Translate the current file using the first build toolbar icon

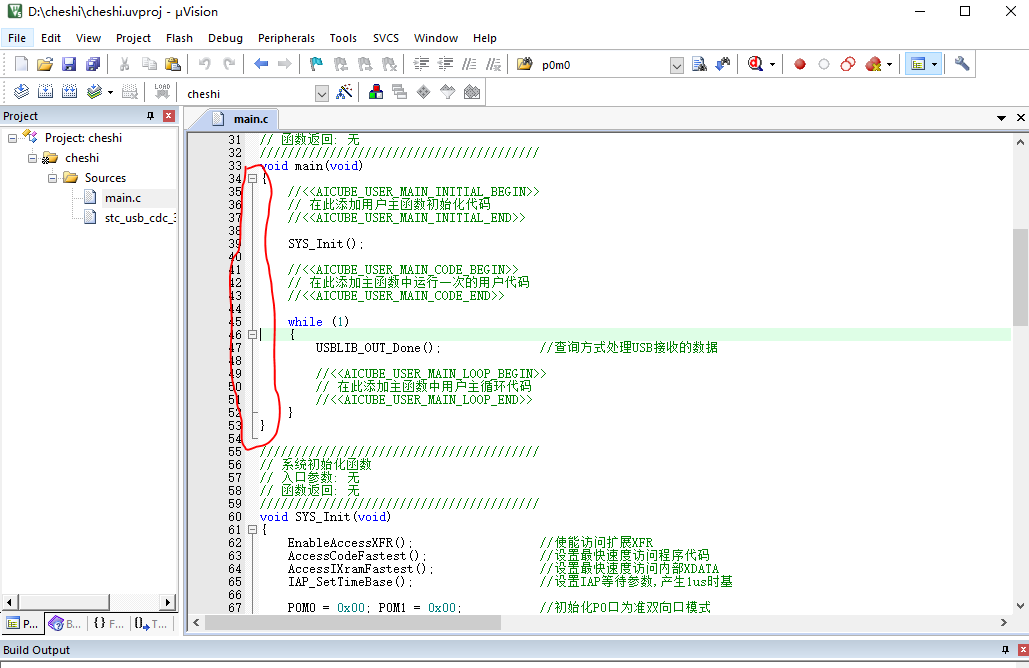coord(21,92)
